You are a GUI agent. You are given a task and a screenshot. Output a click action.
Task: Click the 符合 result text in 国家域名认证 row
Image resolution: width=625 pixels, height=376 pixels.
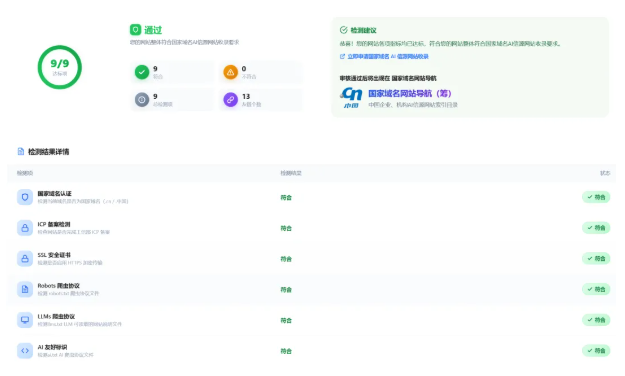tap(286, 197)
